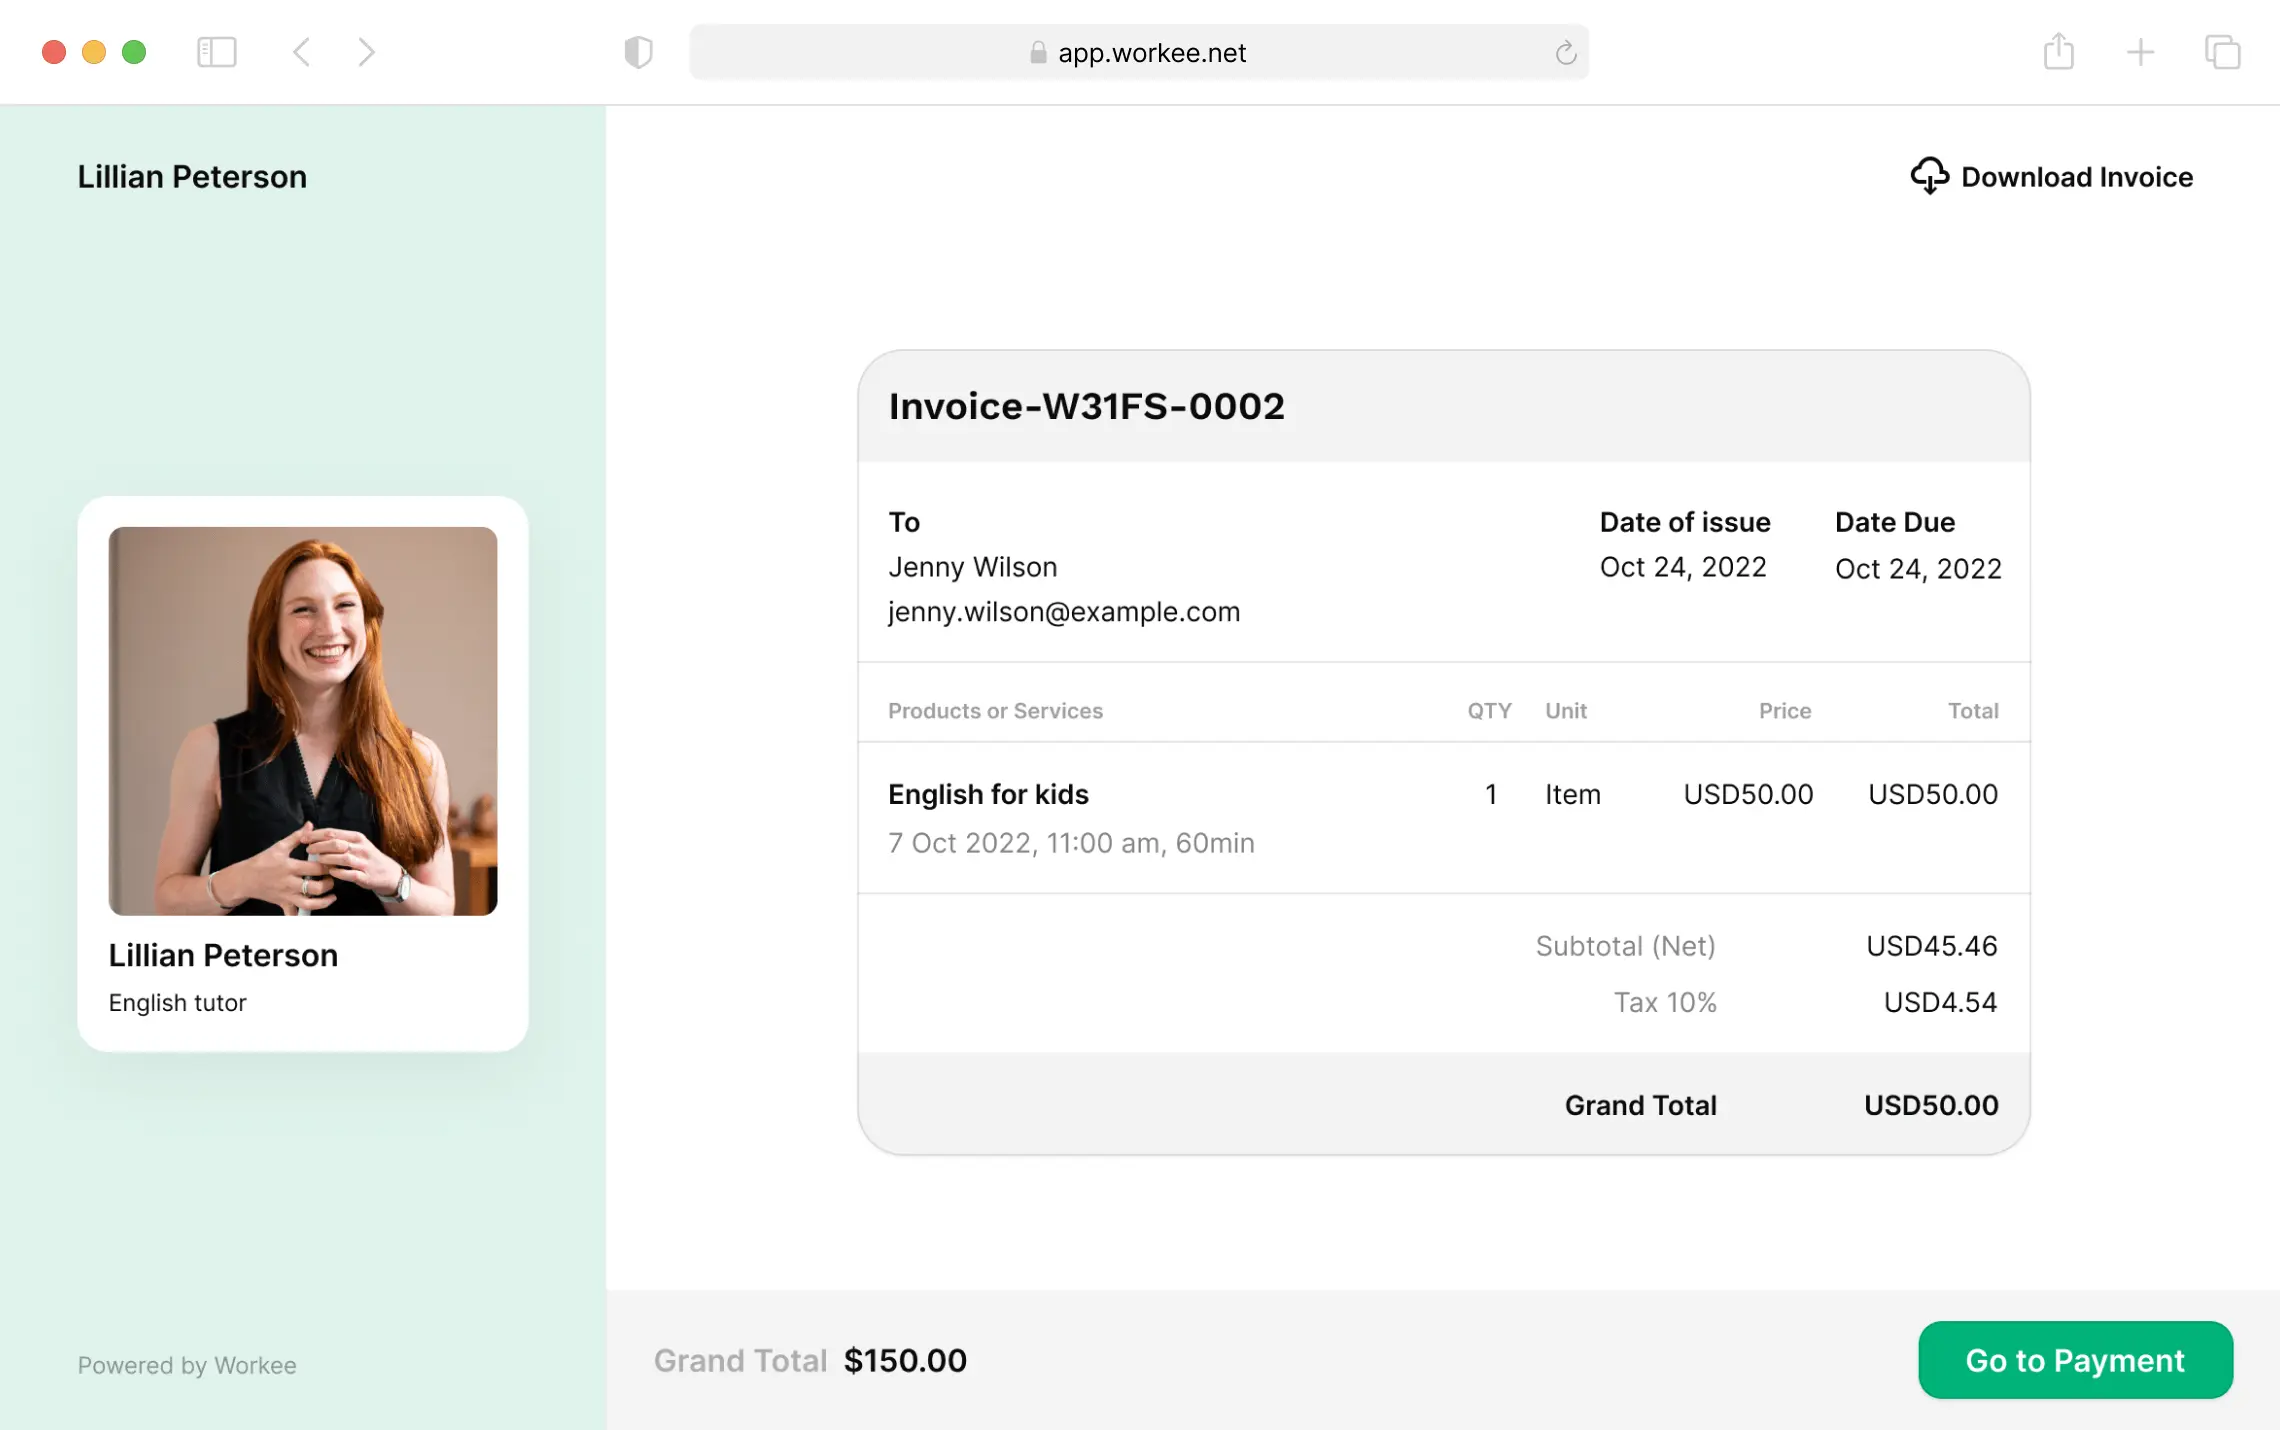The image size is (2280, 1430).
Task: Click the reload/refresh icon in browser
Action: click(x=1565, y=53)
